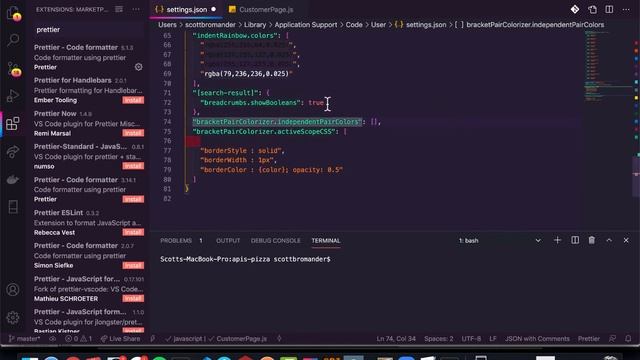Install Prettier ESLint by Rebecca Vest

coord(133,232)
